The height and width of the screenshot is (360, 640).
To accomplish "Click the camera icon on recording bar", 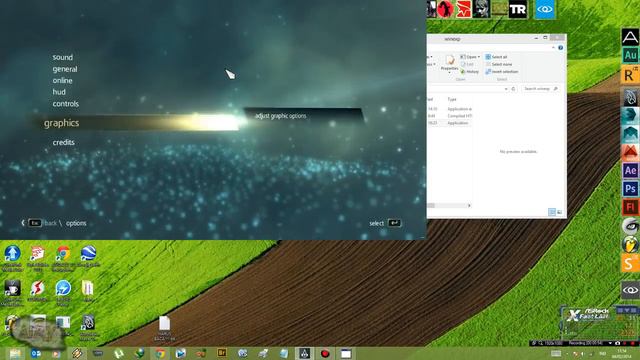I will 618,343.
